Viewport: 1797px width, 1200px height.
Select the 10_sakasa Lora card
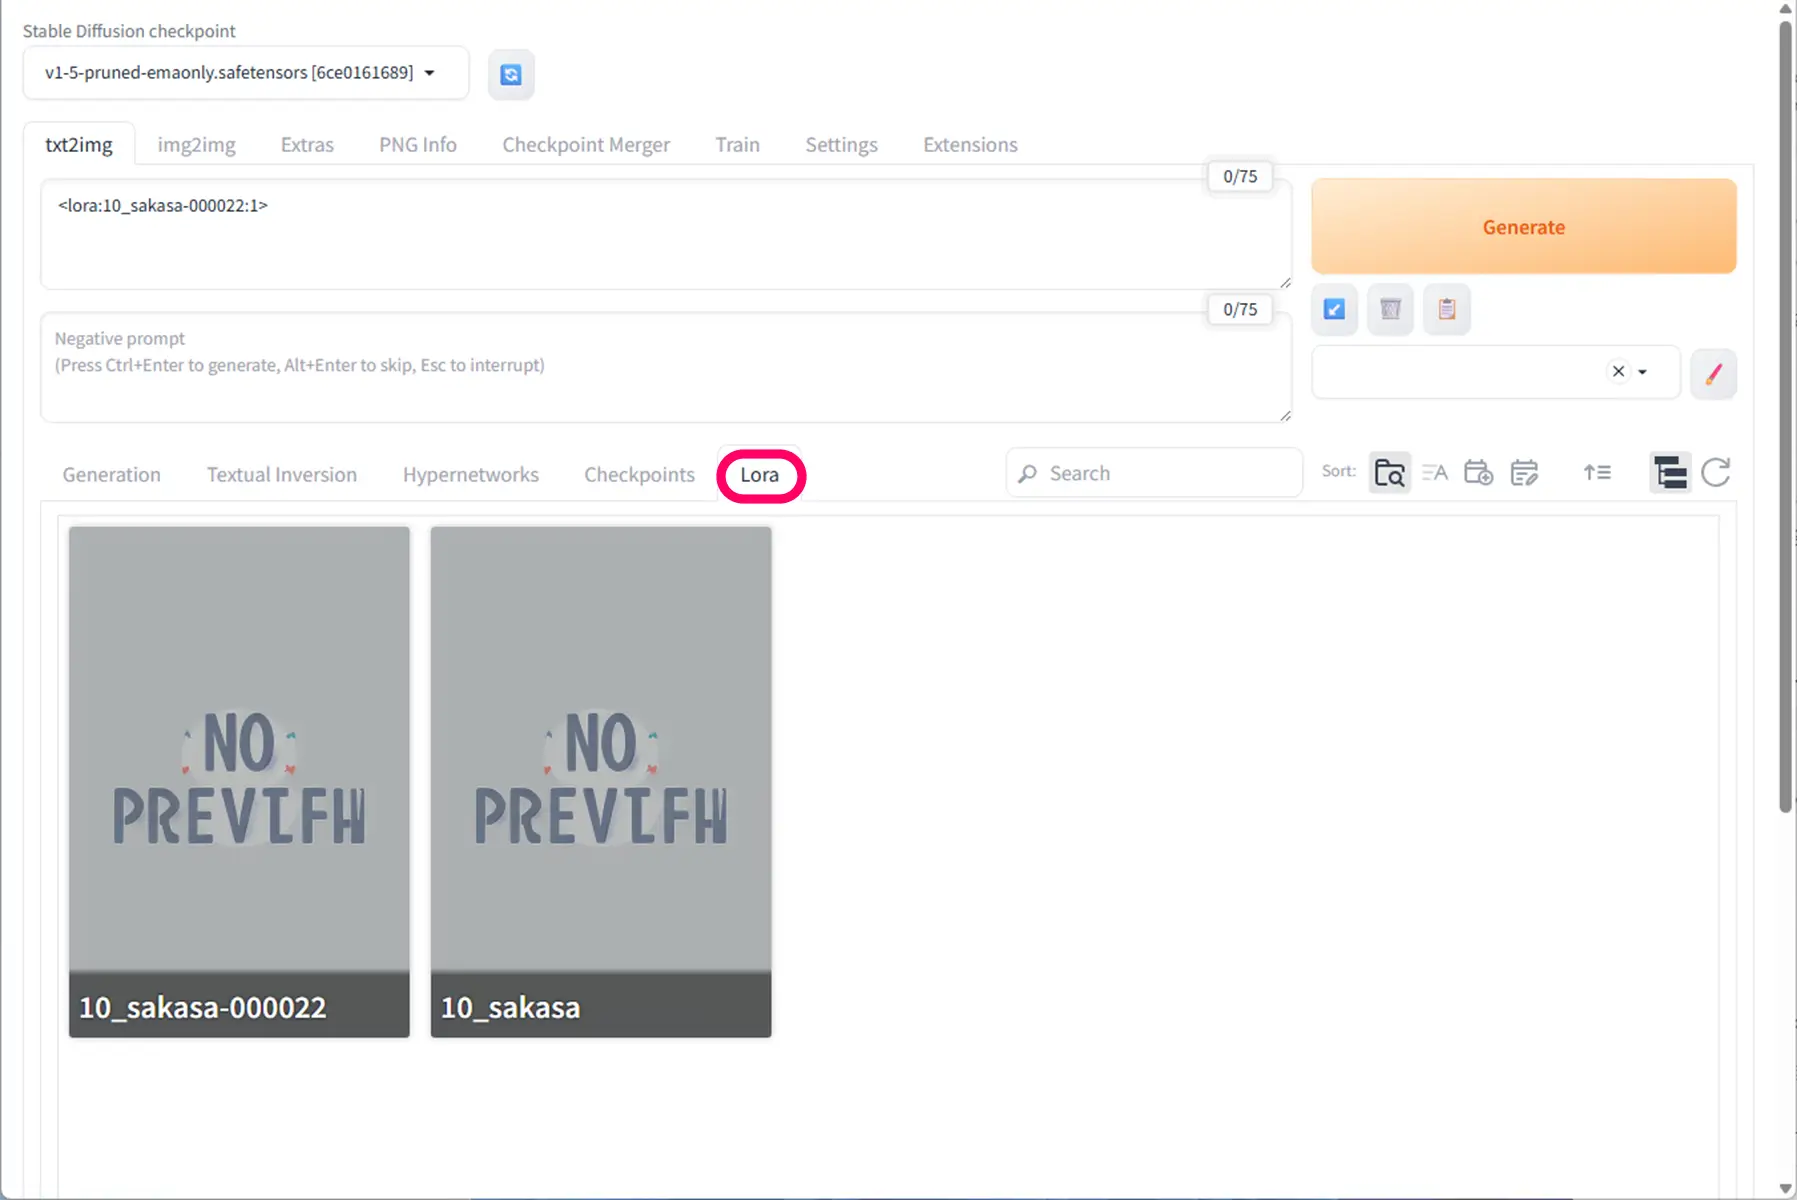point(601,782)
